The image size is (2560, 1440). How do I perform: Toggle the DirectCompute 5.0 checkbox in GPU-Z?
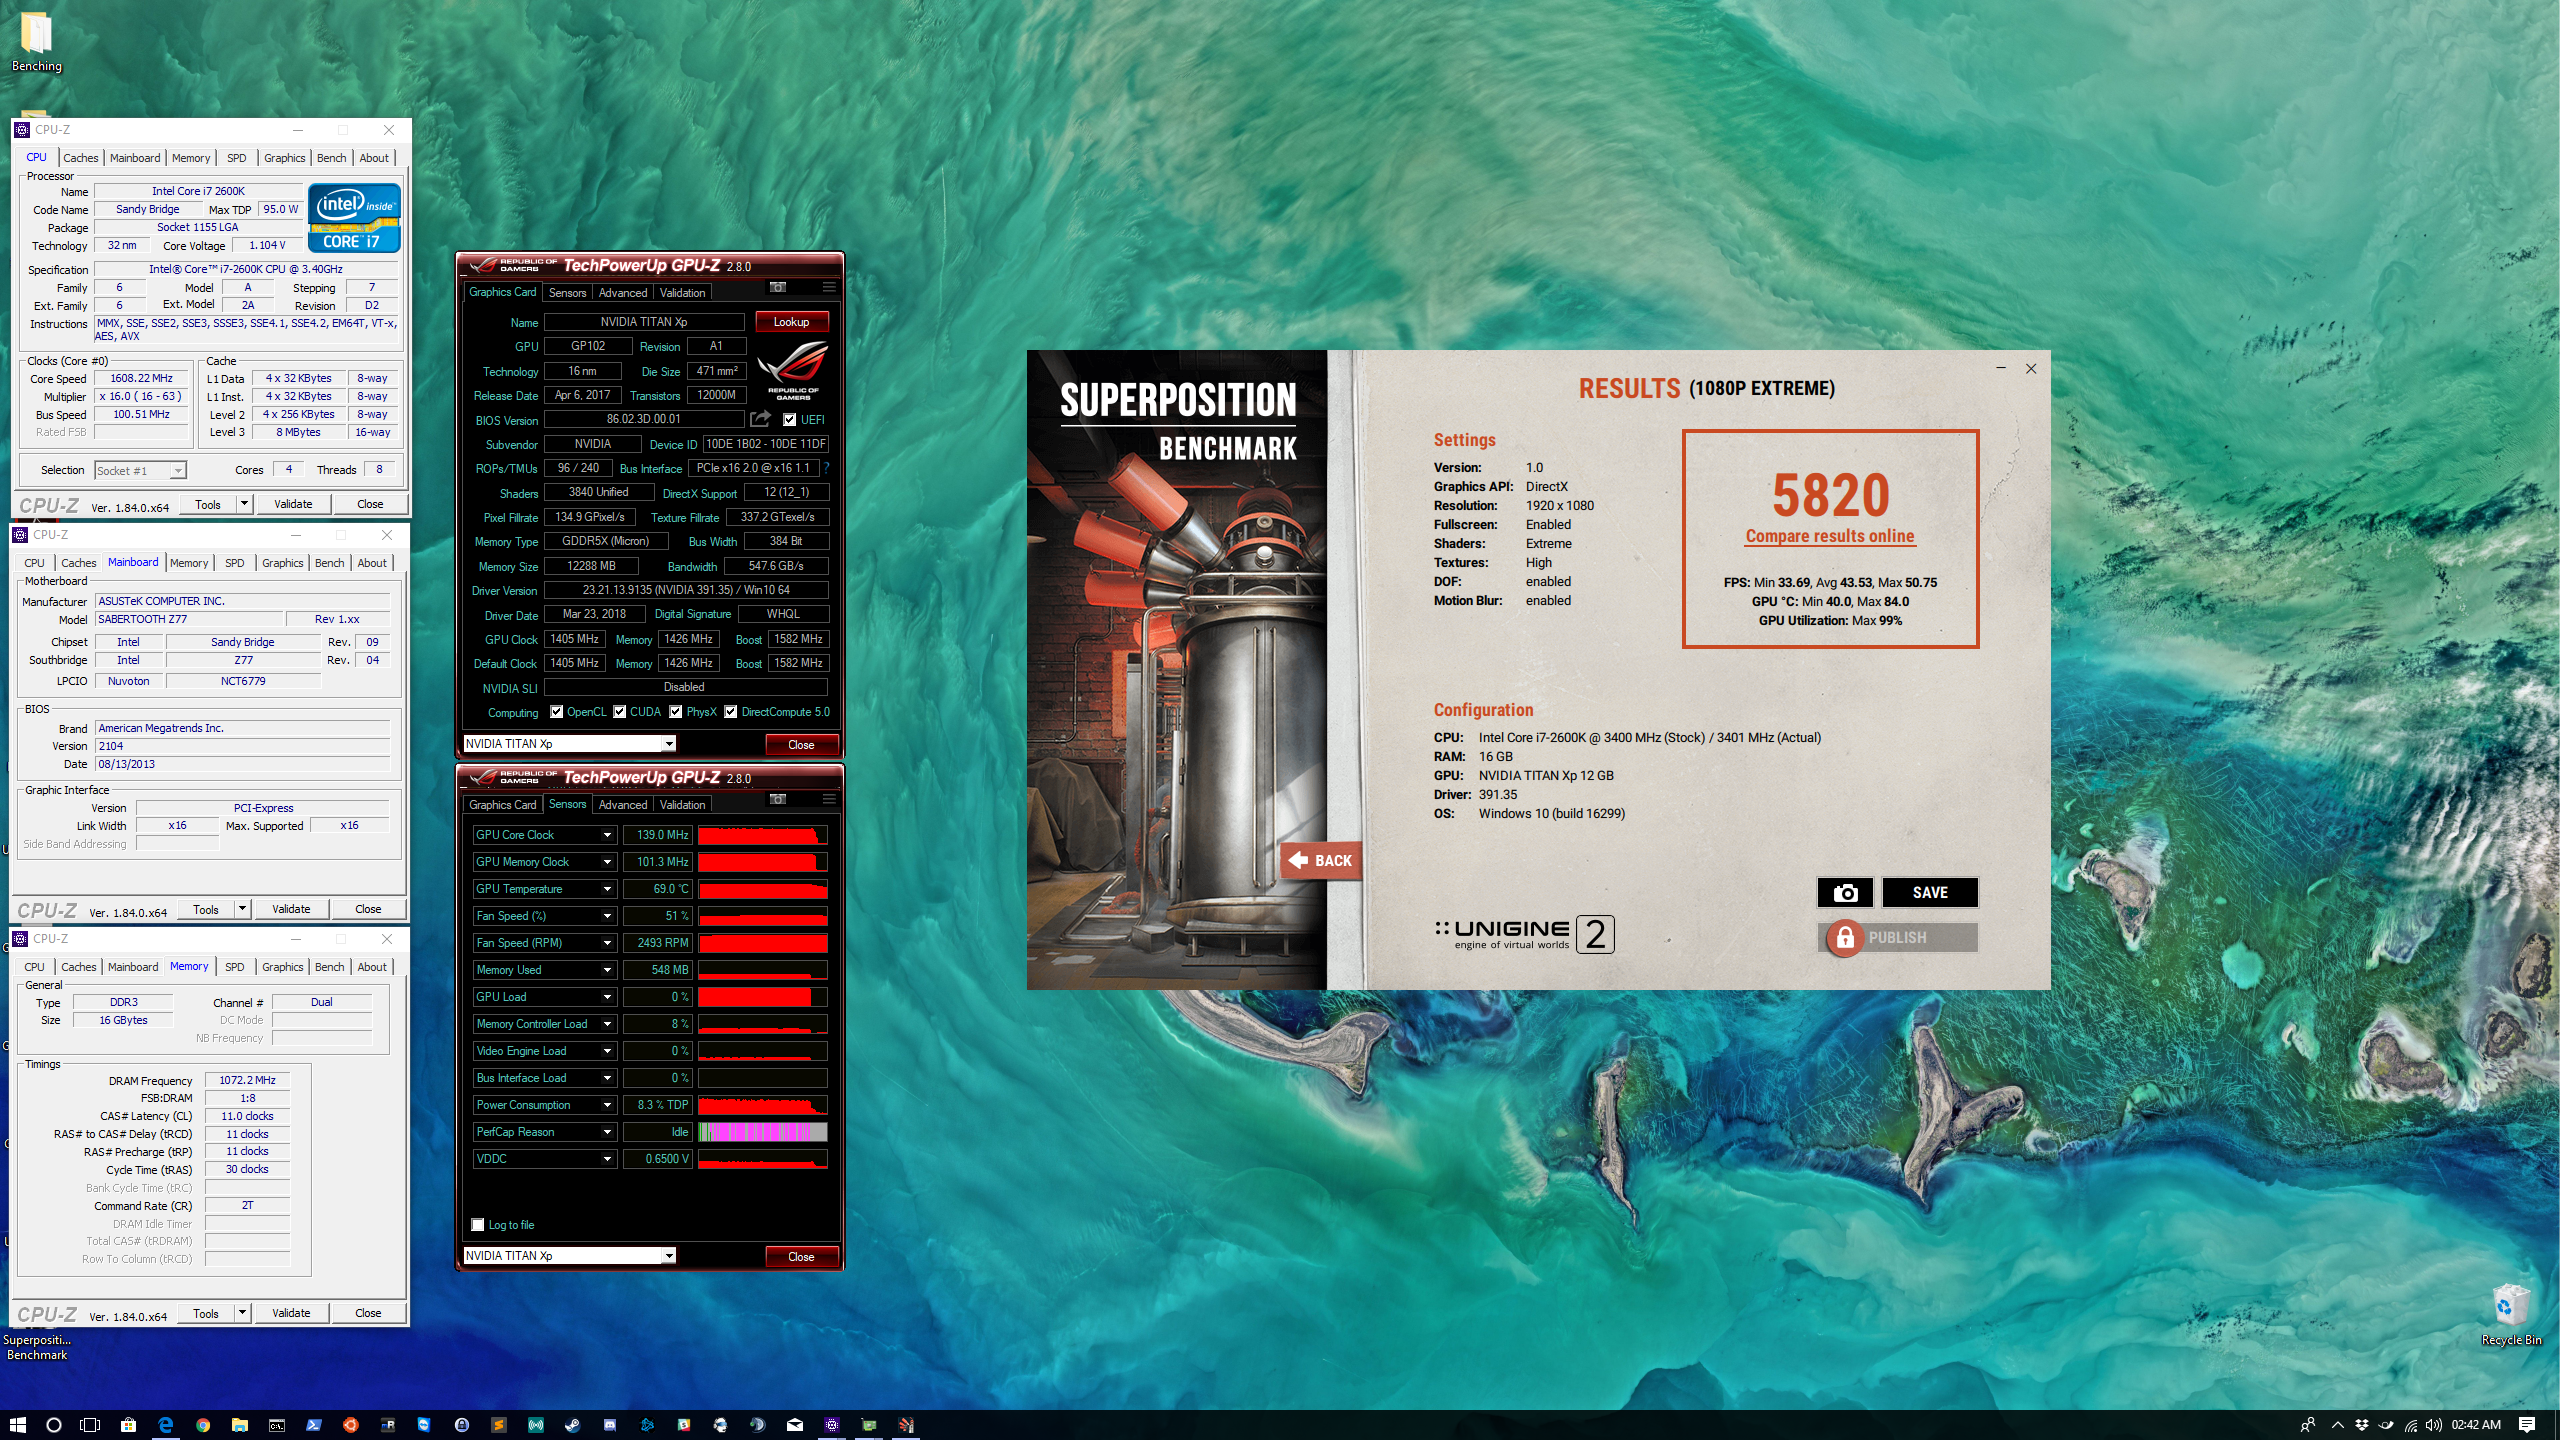tap(731, 712)
